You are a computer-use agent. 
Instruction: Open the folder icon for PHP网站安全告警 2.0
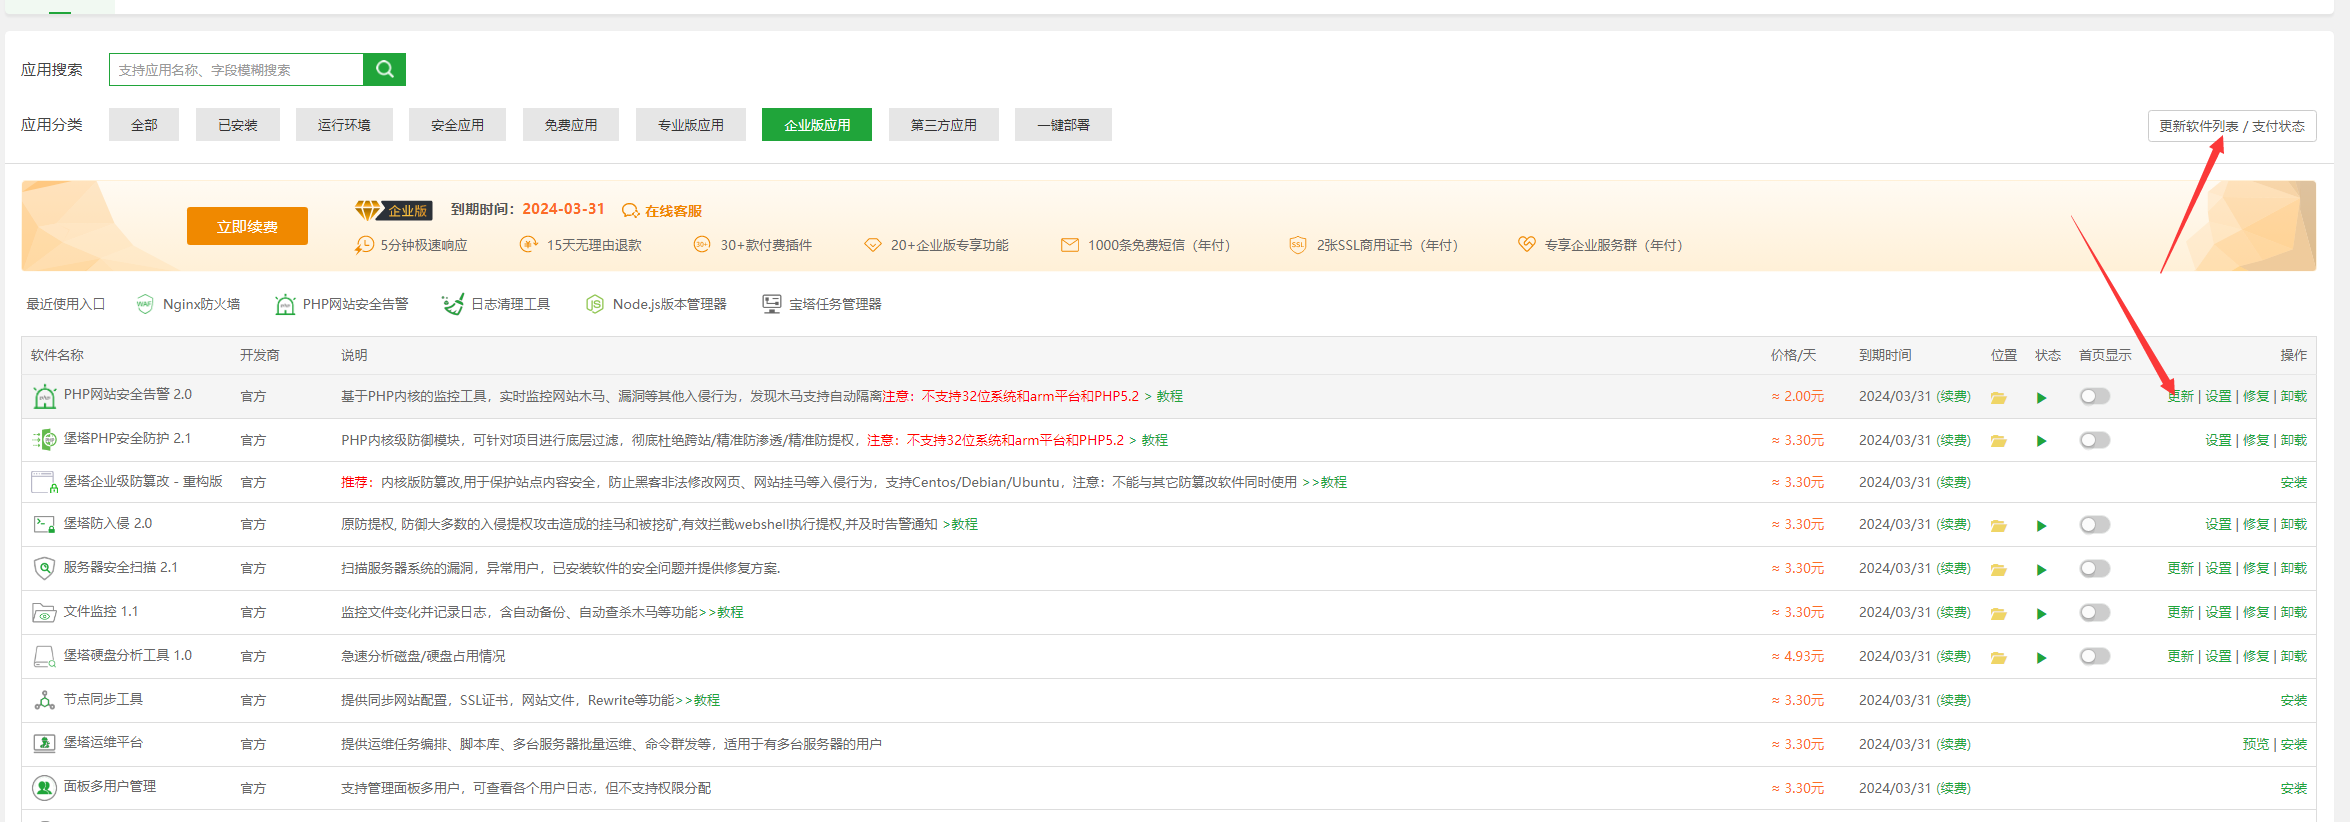(x=1998, y=397)
